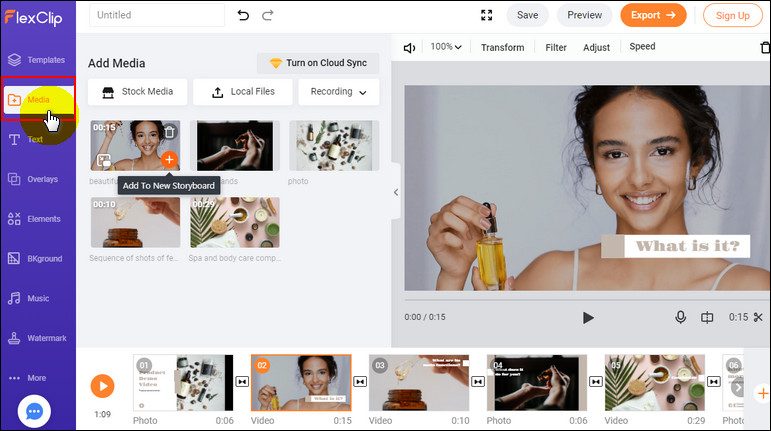Click the 'What is it?' text overlay
This screenshot has width=771, height=431.
(x=676, y=246)
